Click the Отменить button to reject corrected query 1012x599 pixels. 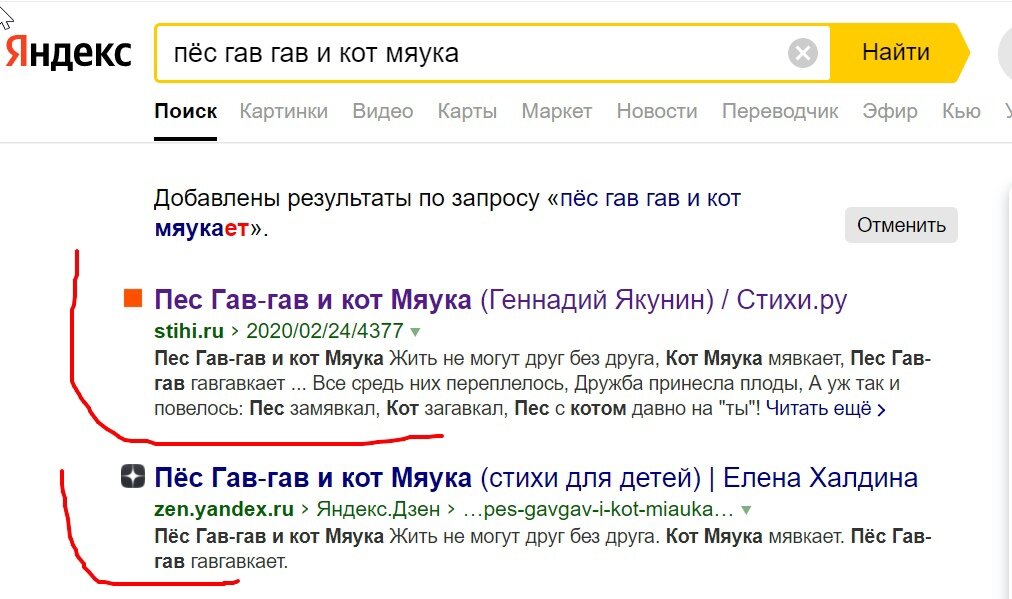click(899, 226)
